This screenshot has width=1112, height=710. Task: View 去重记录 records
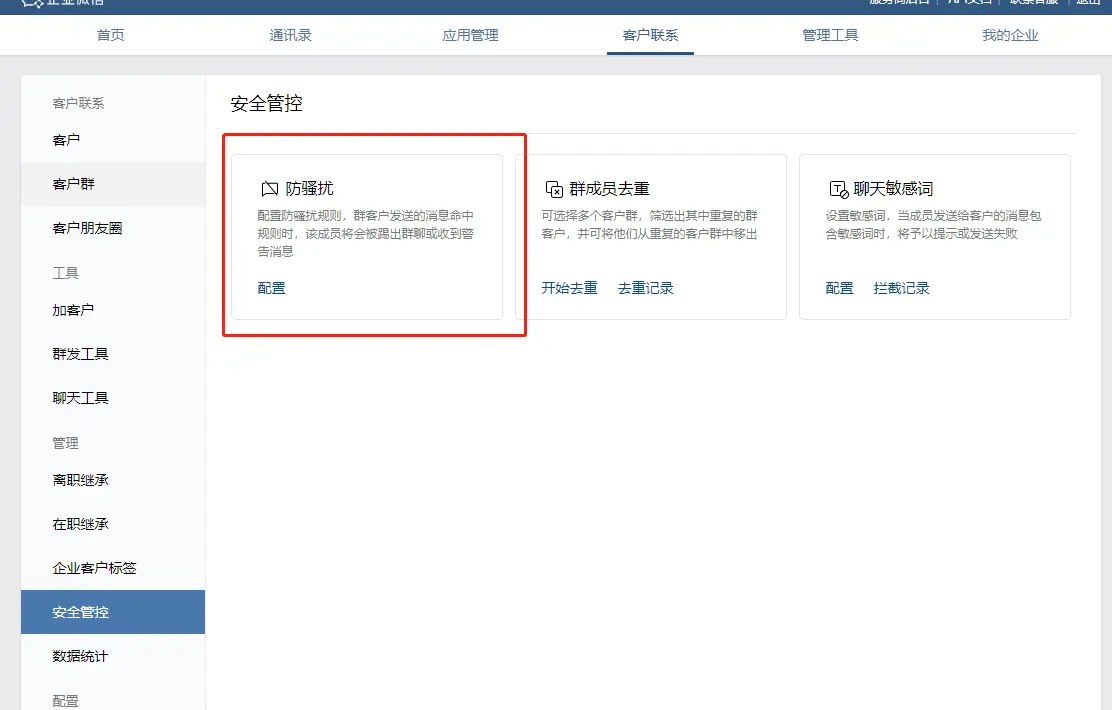pyautogui.click(x=647, y=288)
